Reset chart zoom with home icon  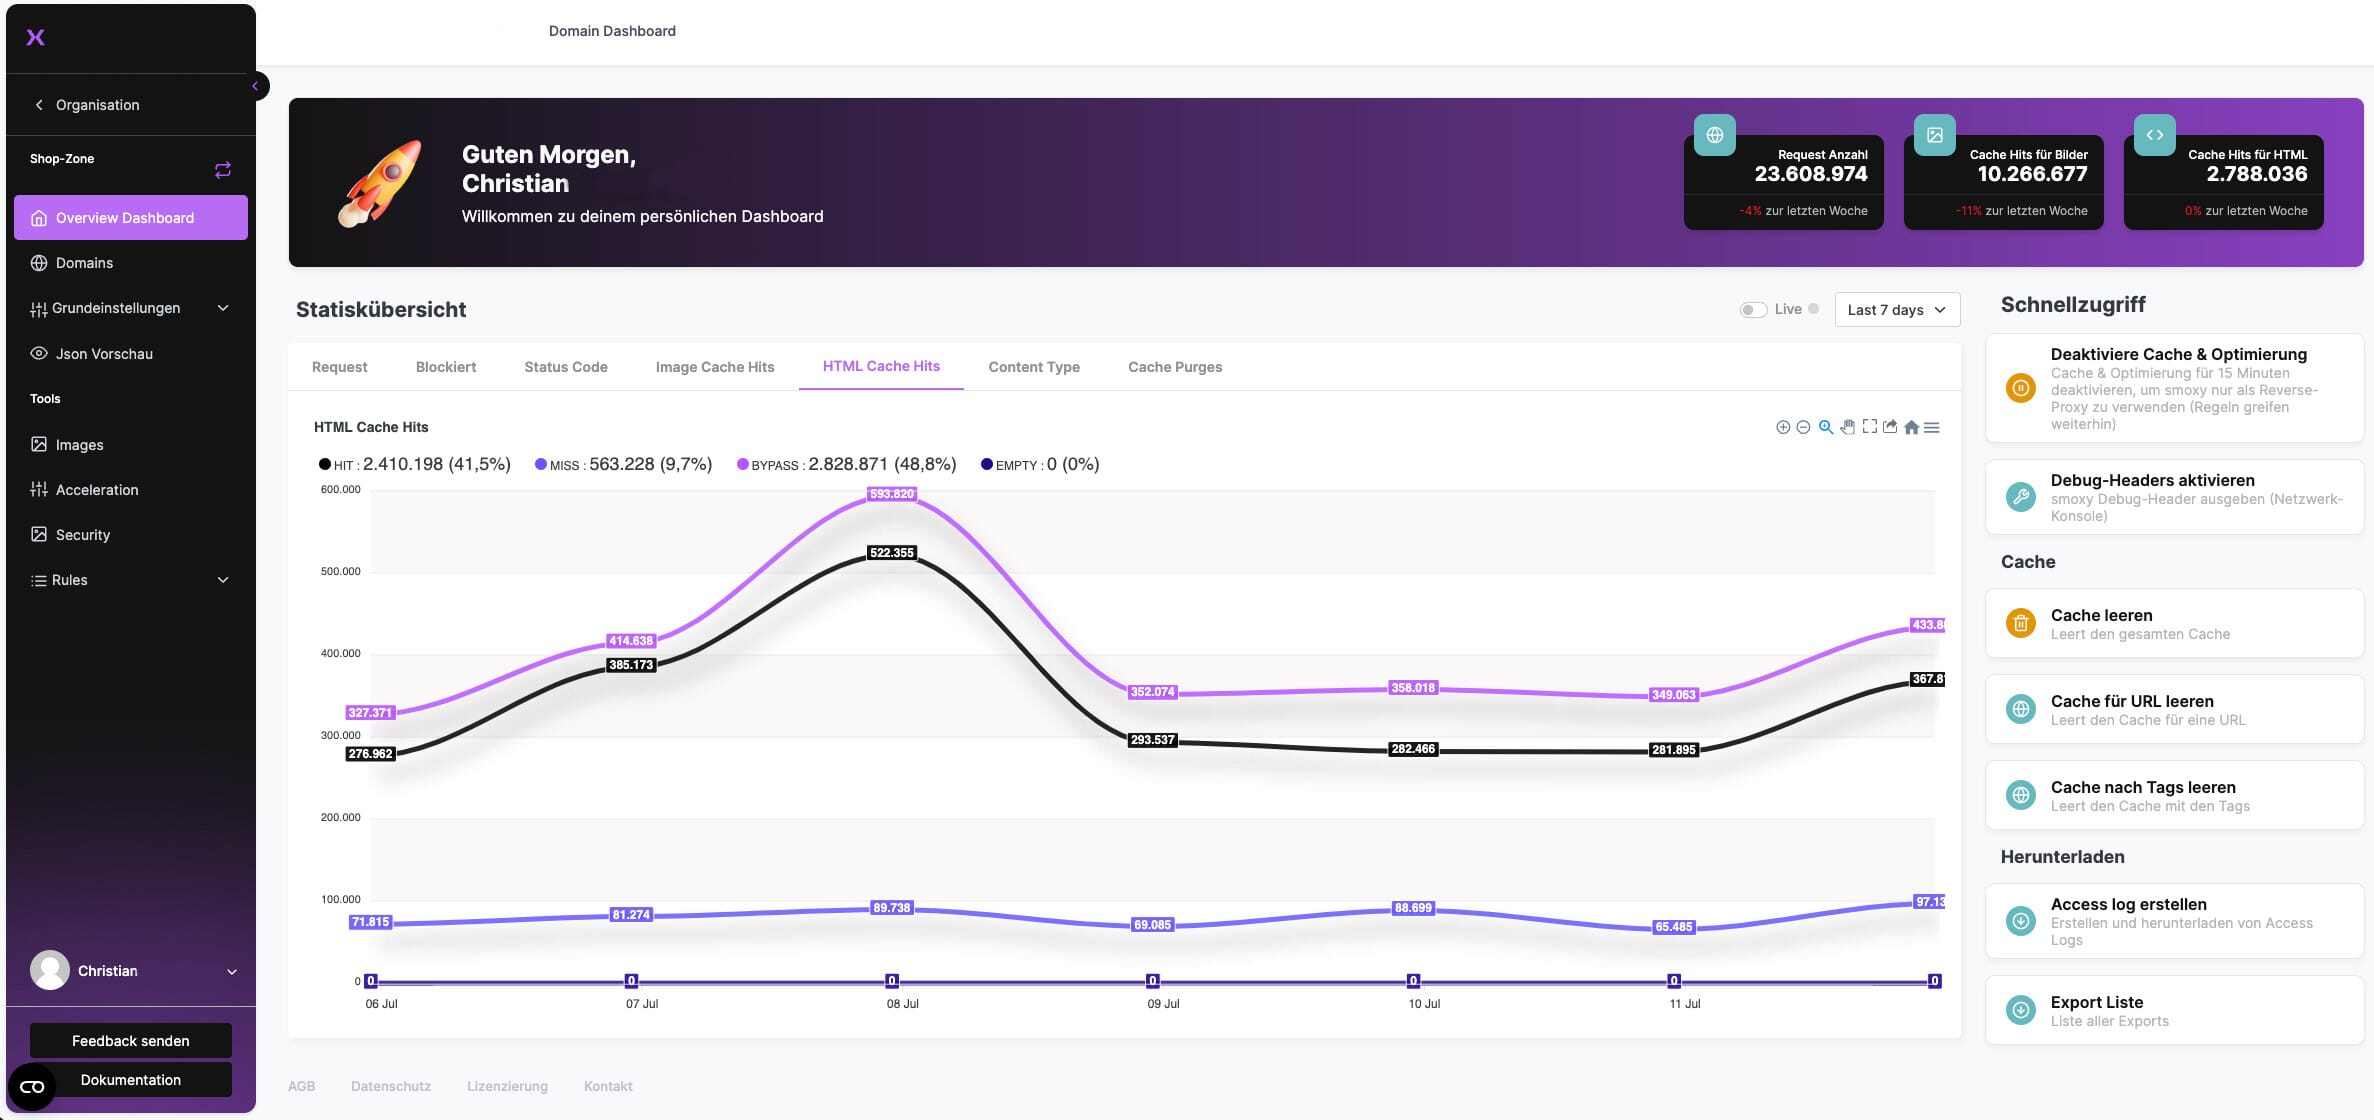(x=1911, y=427)
